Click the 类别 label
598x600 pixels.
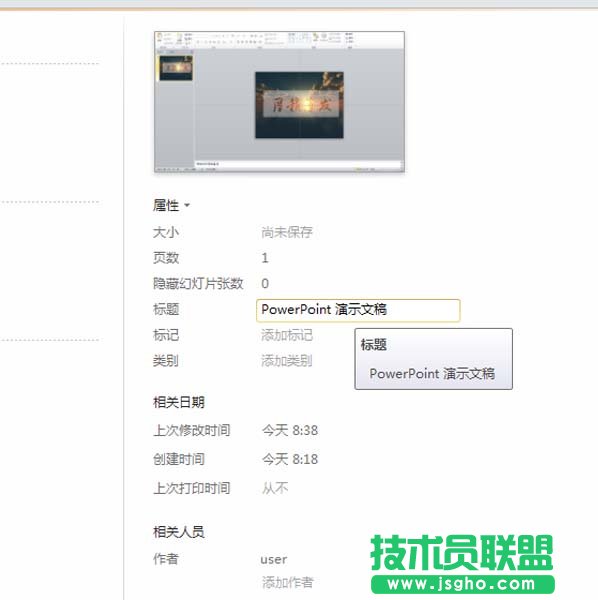[166, 361]
